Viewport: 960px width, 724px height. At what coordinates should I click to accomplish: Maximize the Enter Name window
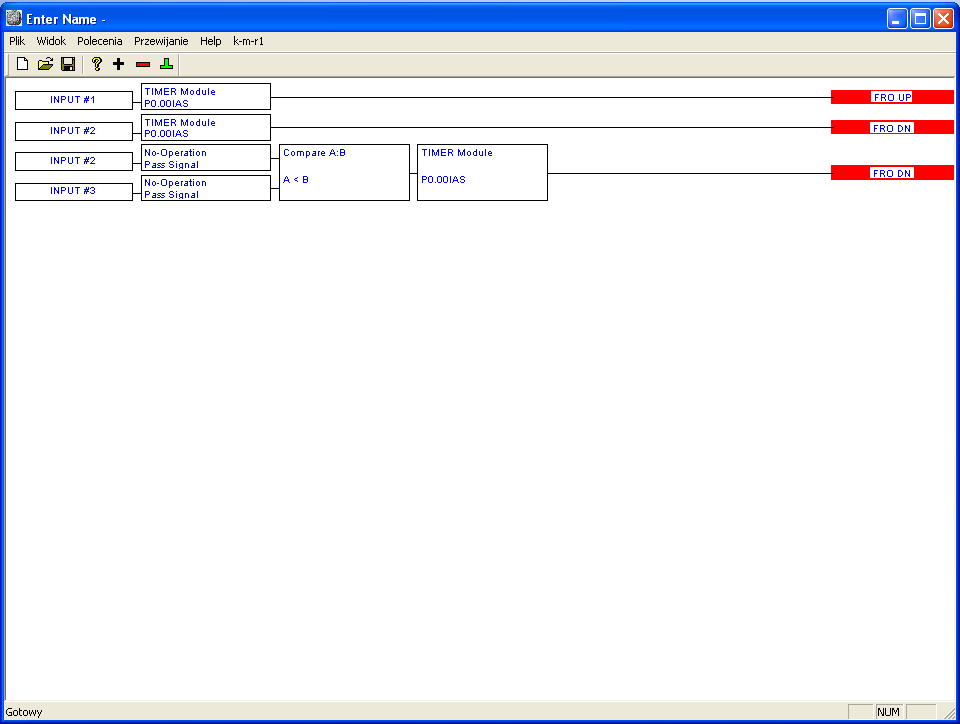point(920,19)
